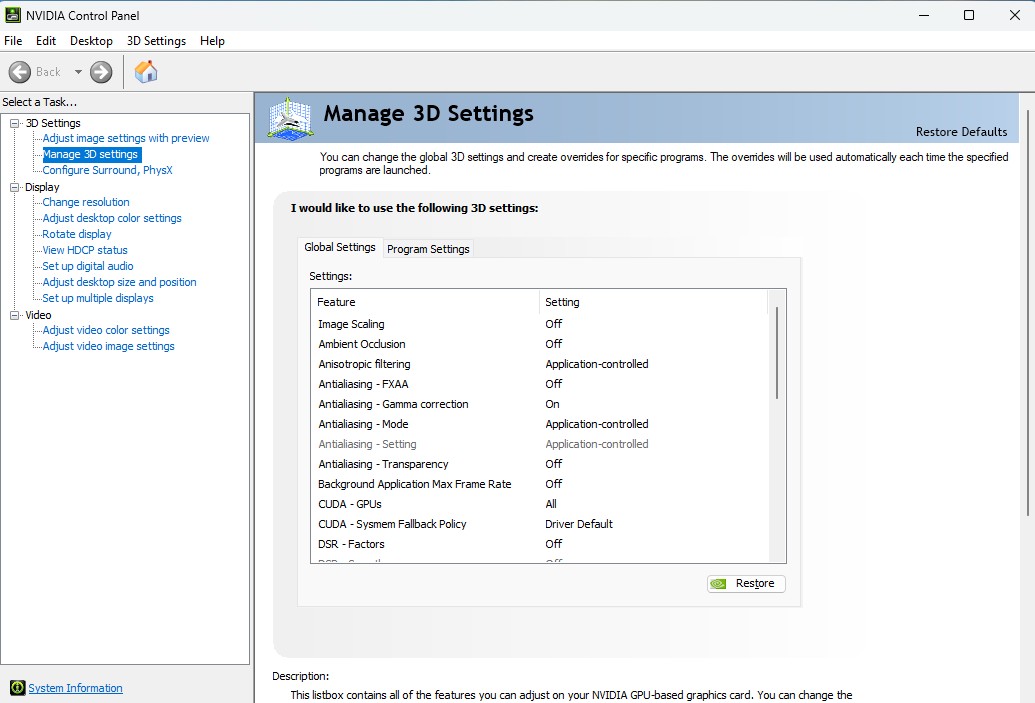Open Adjust video color settings

pyautogui.click(x=106, y=330)
